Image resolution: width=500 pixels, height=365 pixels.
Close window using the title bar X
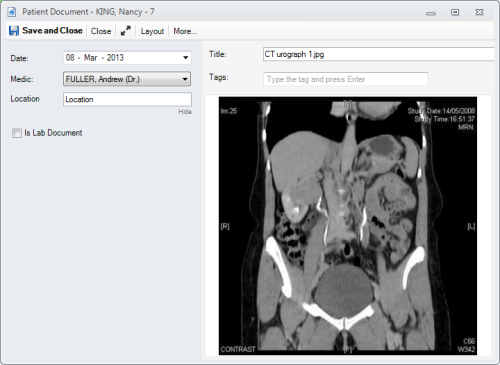[479, 12]
